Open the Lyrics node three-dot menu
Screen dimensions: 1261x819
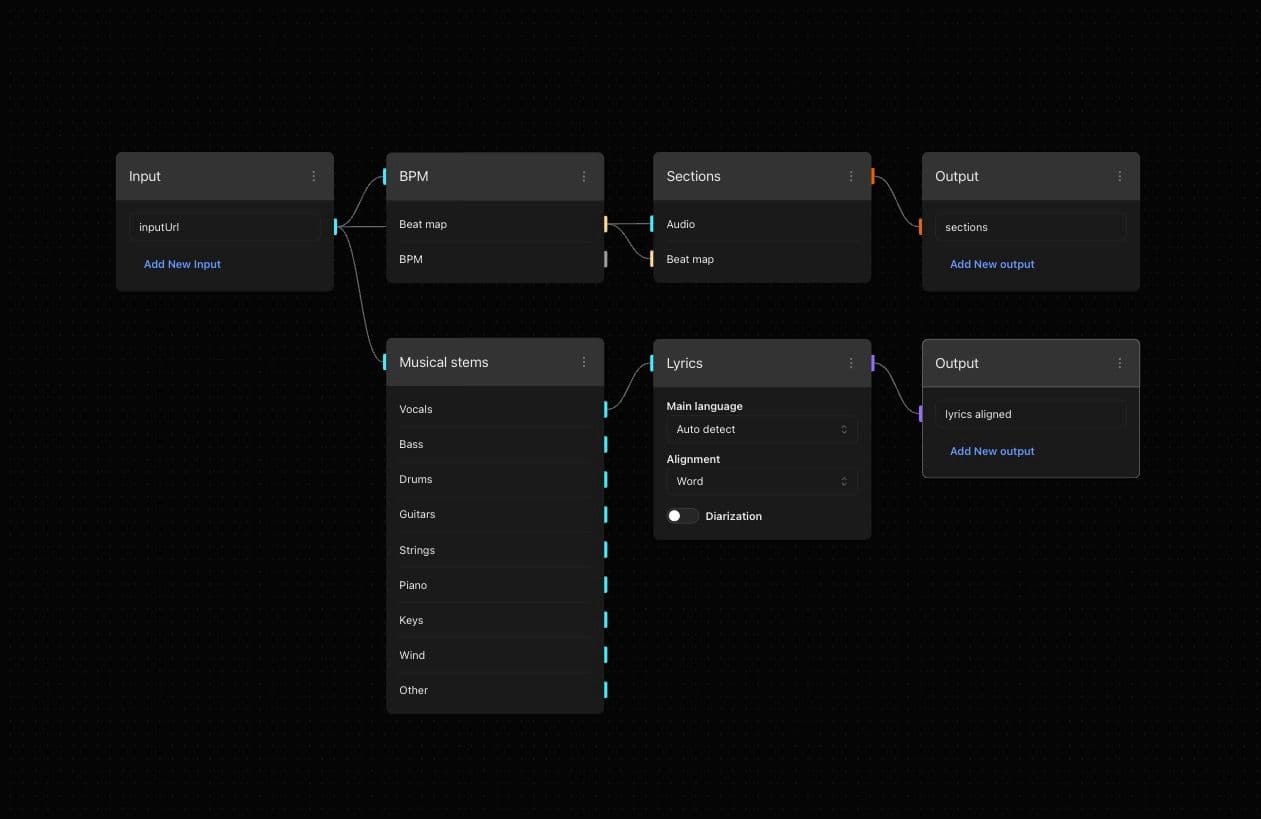tap(851, 363)
